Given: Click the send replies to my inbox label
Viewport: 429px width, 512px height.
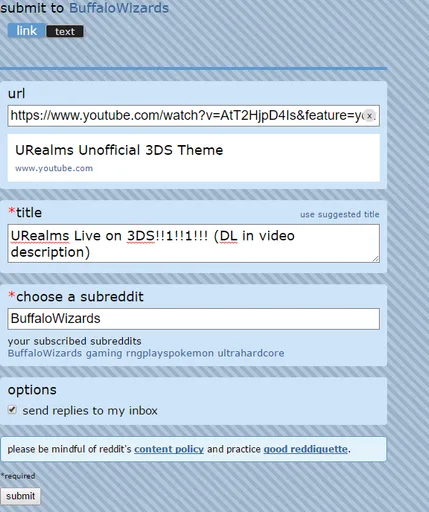Looking at the screenshot, I should click(90, 411).
